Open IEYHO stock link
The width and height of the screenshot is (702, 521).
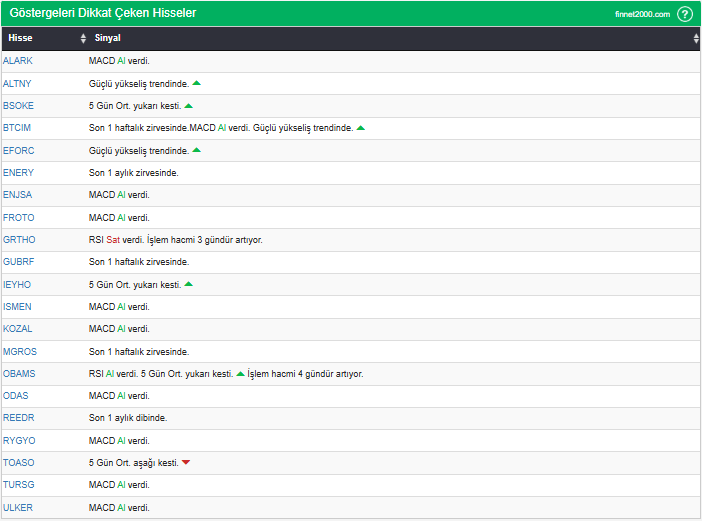point(17,285)
